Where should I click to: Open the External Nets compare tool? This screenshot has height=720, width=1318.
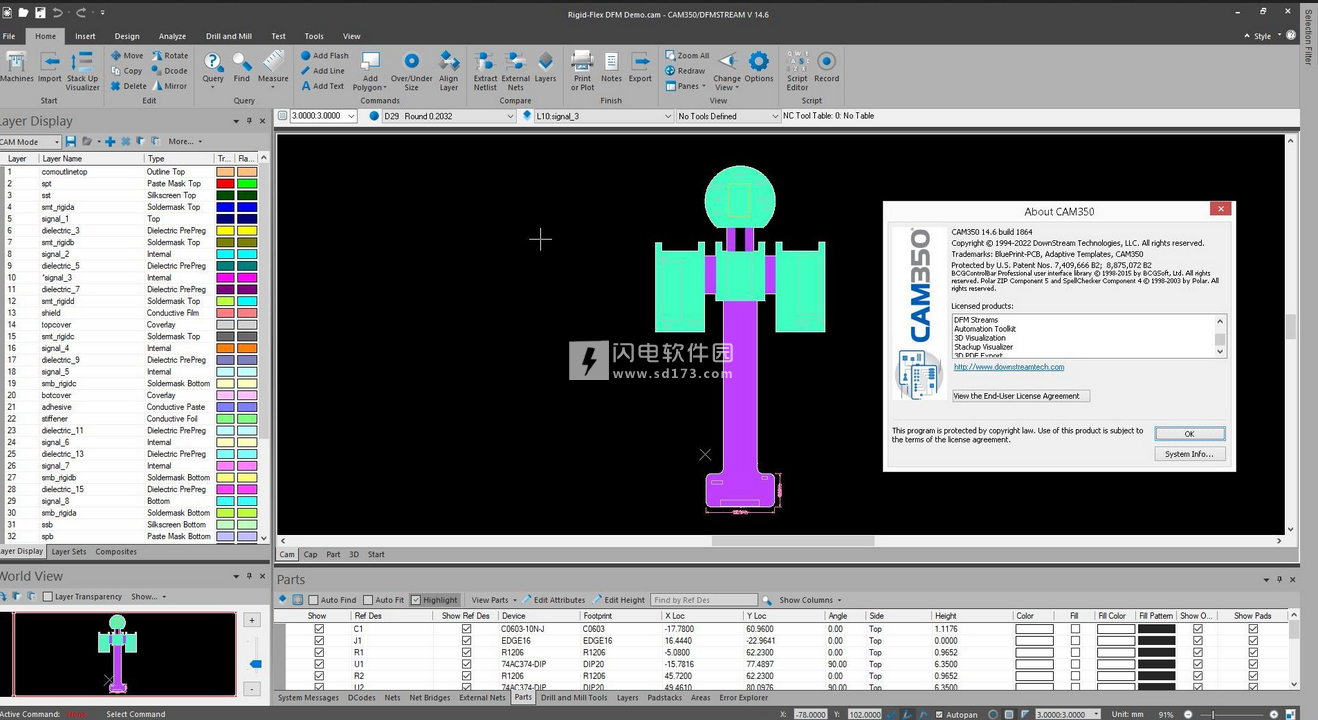tap(516, 71)
